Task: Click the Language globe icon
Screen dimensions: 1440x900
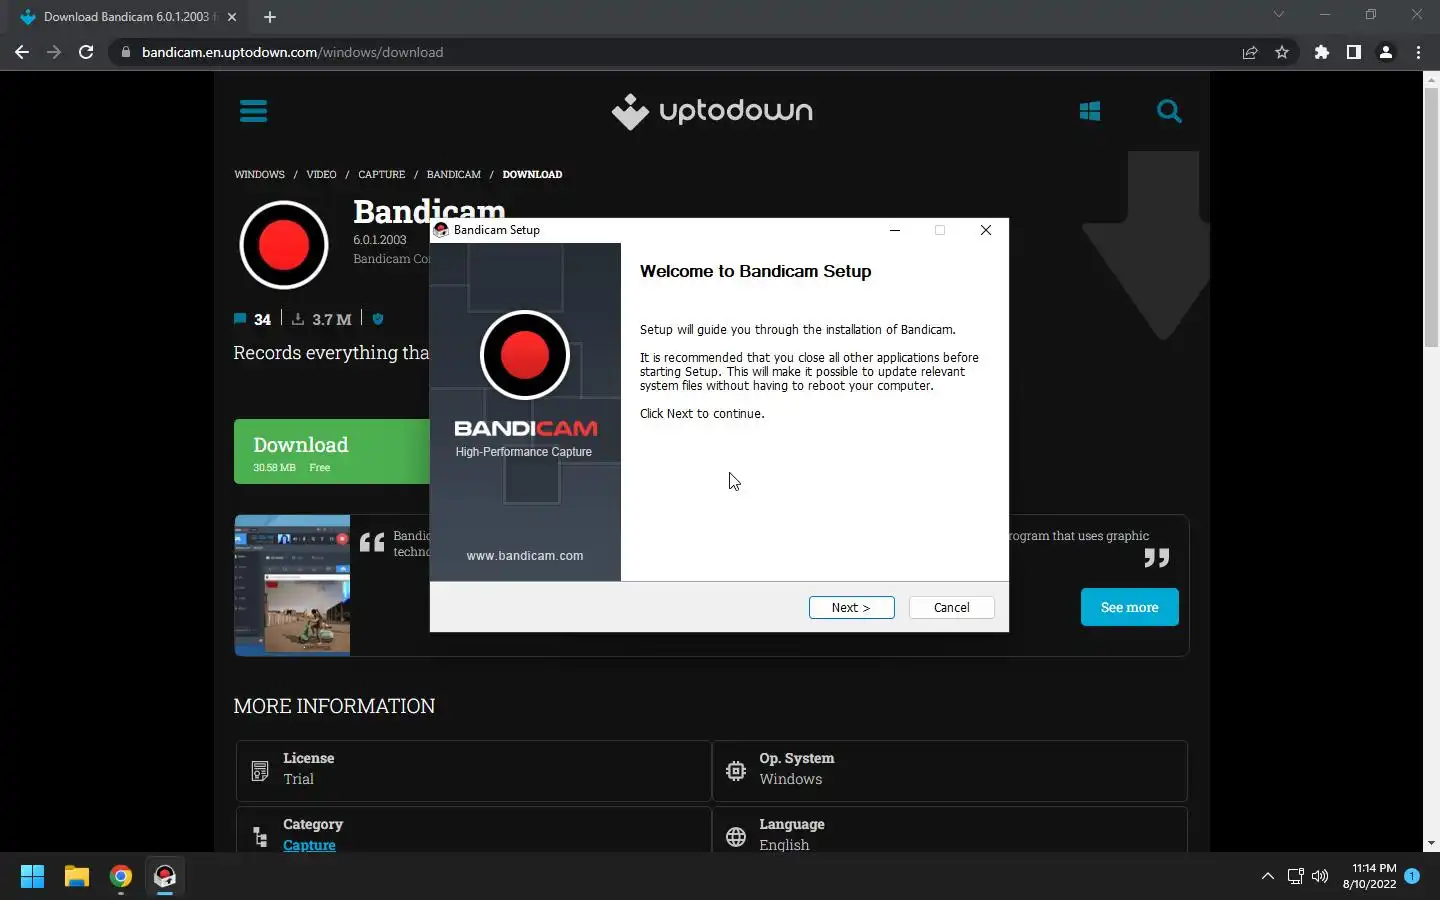Action: pos(736,837)
